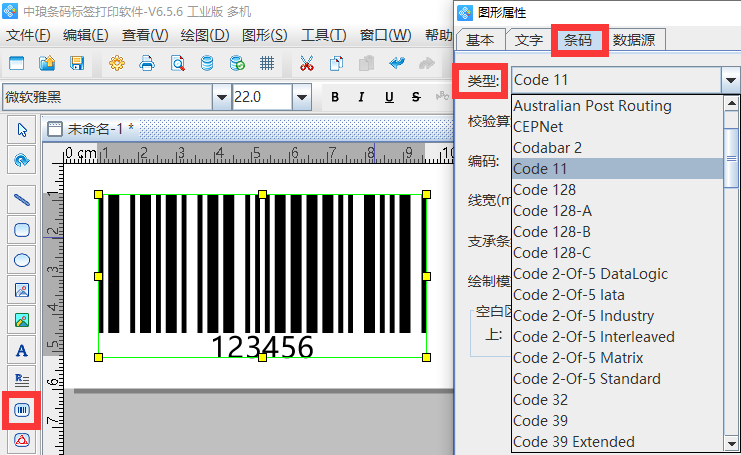
Task: Click the Cut scissors icon
Action: [306, 63]
